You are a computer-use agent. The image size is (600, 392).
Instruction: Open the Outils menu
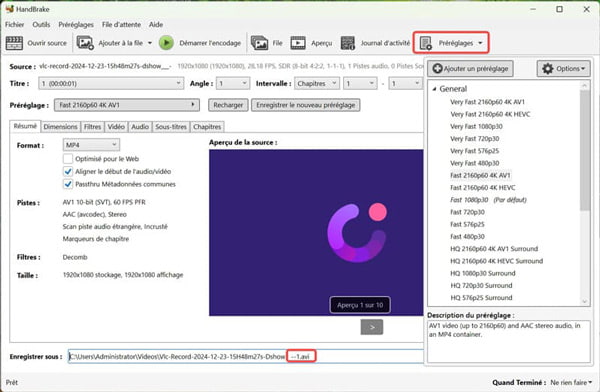click(41, 24)
